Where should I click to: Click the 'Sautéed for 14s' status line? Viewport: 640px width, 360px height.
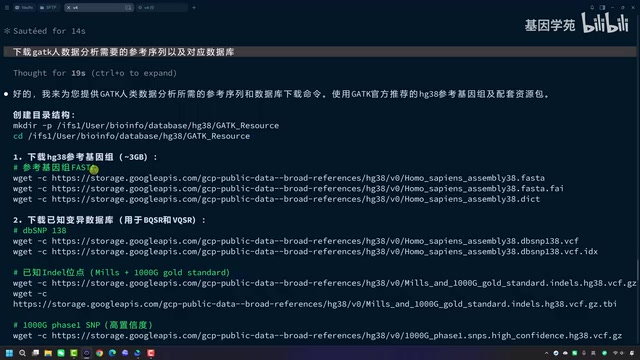(x=45, y=31)
